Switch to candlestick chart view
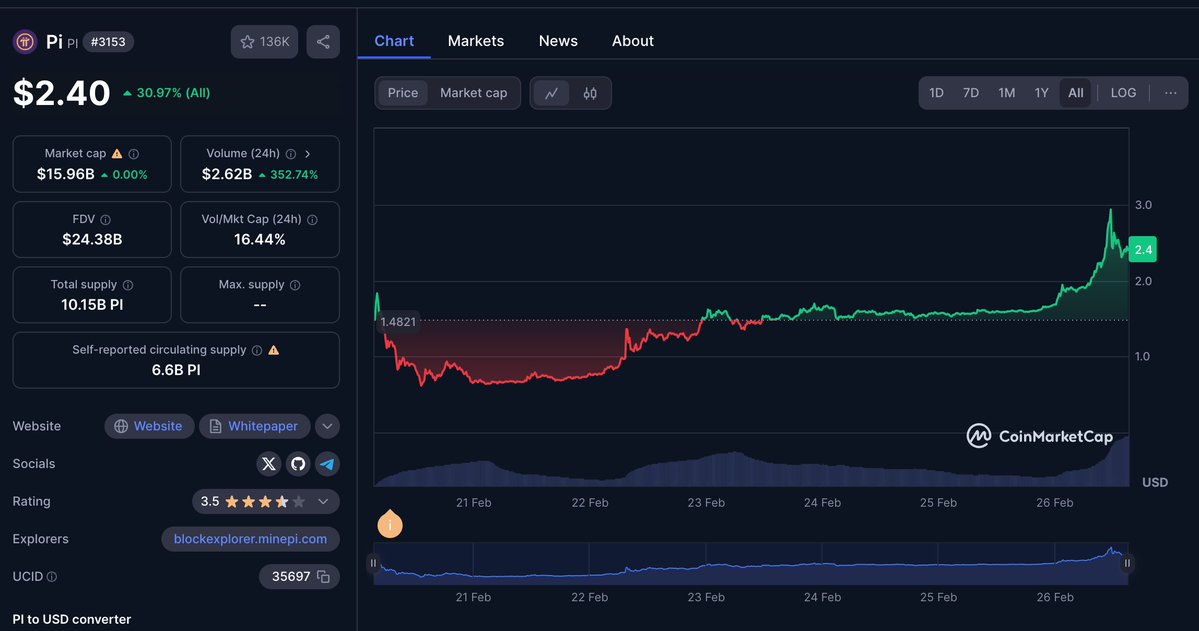The height and width of the screenshot is (631, 1199). [x=590, y=93]
